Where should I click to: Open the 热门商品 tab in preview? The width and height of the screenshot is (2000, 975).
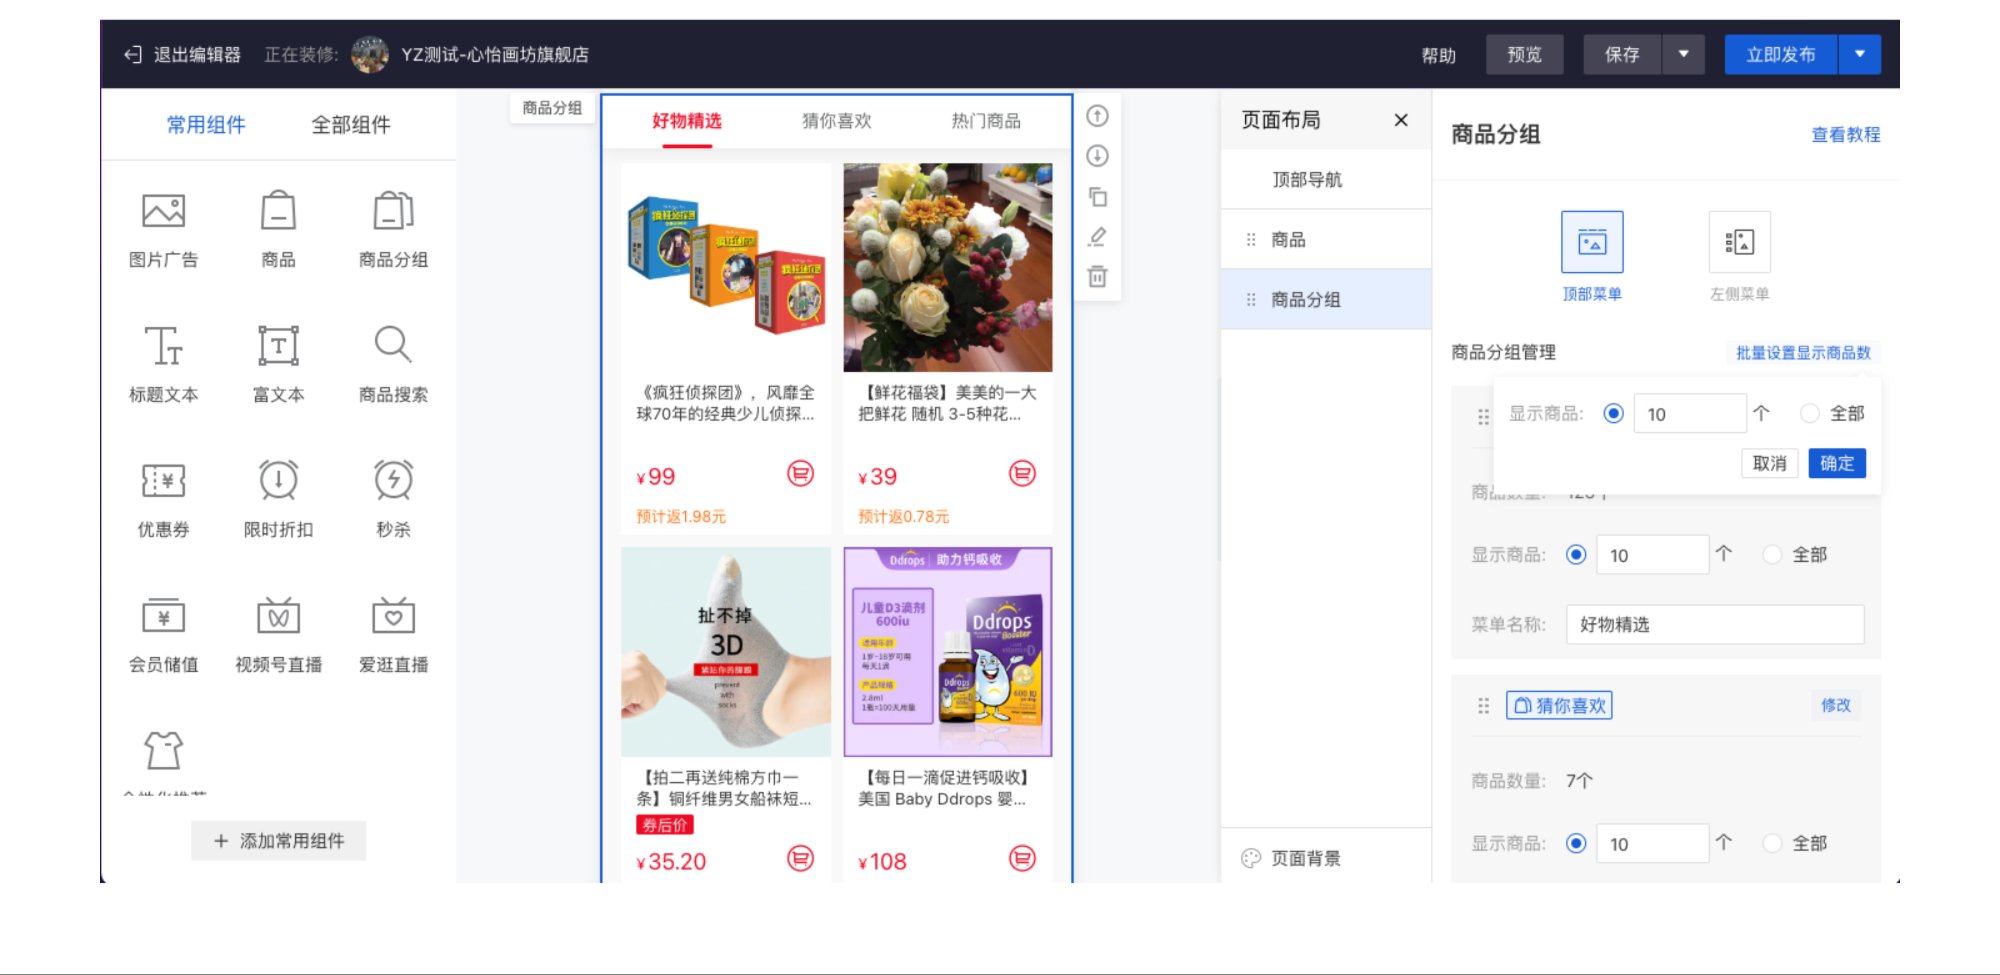tap(984, 121)
